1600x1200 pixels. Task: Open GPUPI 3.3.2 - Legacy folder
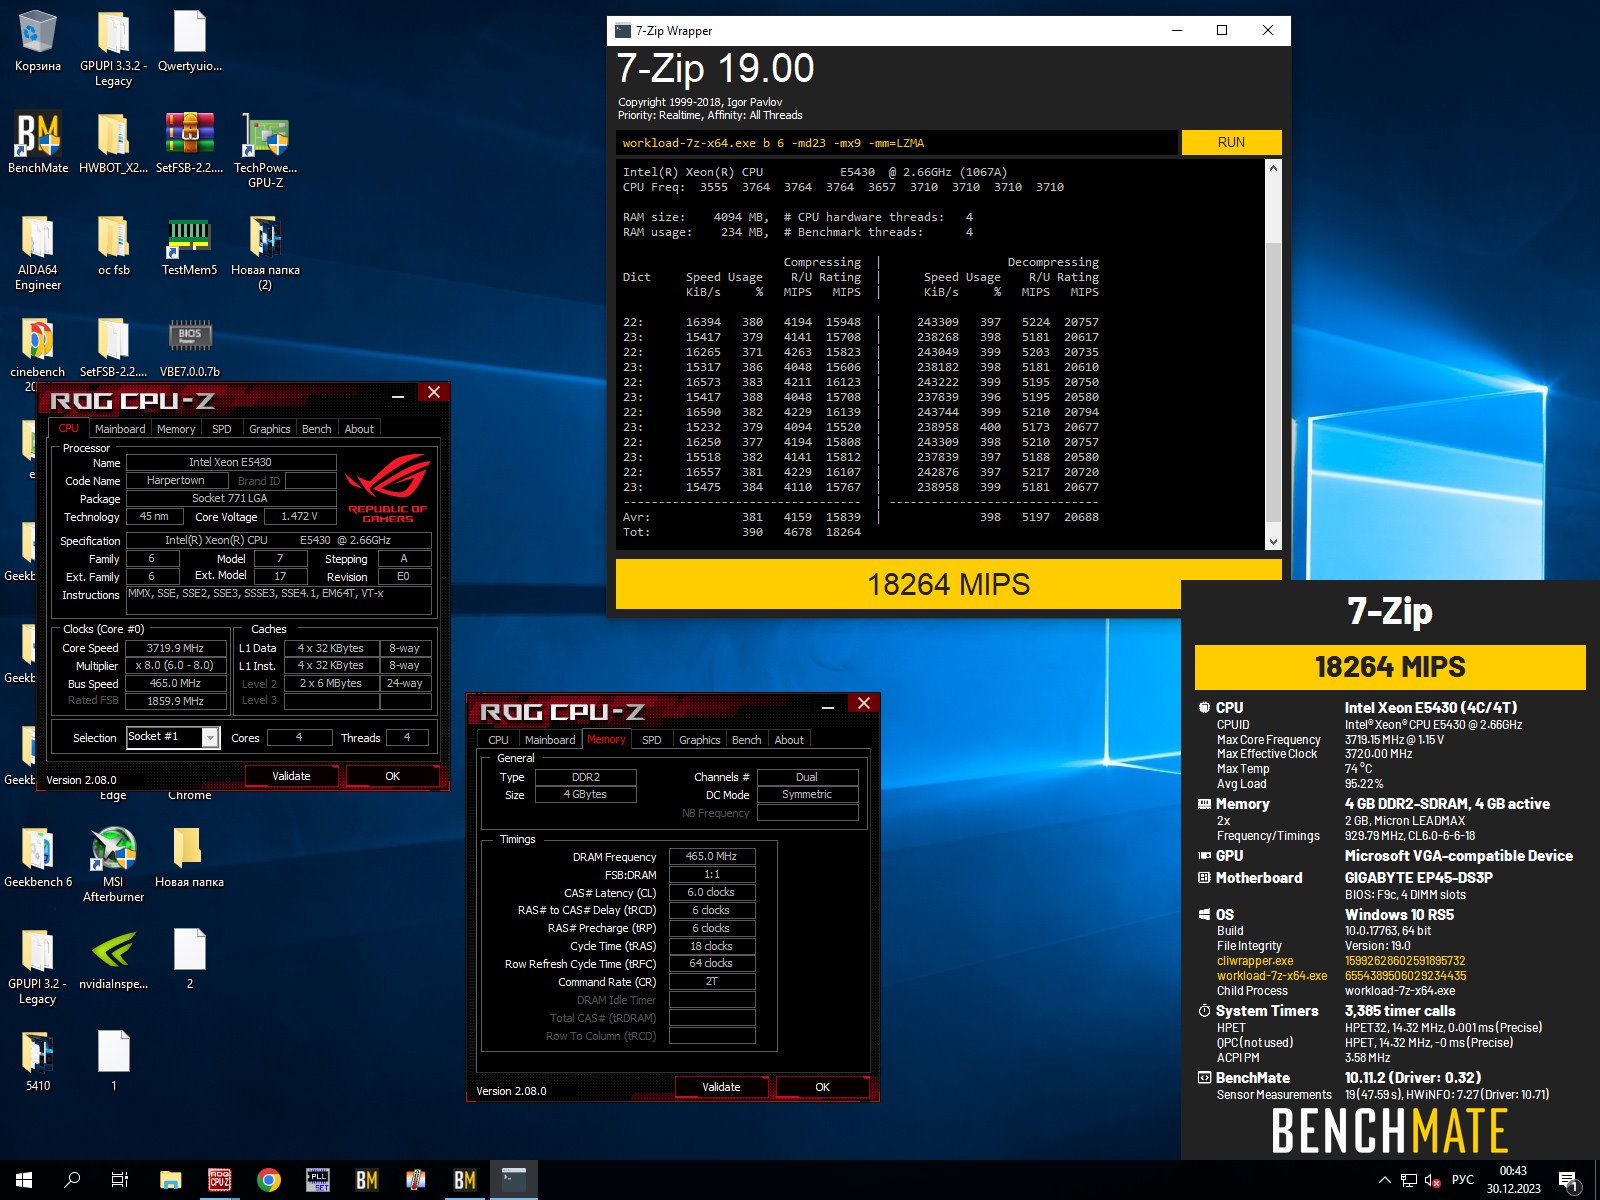(x=113, y=48)
